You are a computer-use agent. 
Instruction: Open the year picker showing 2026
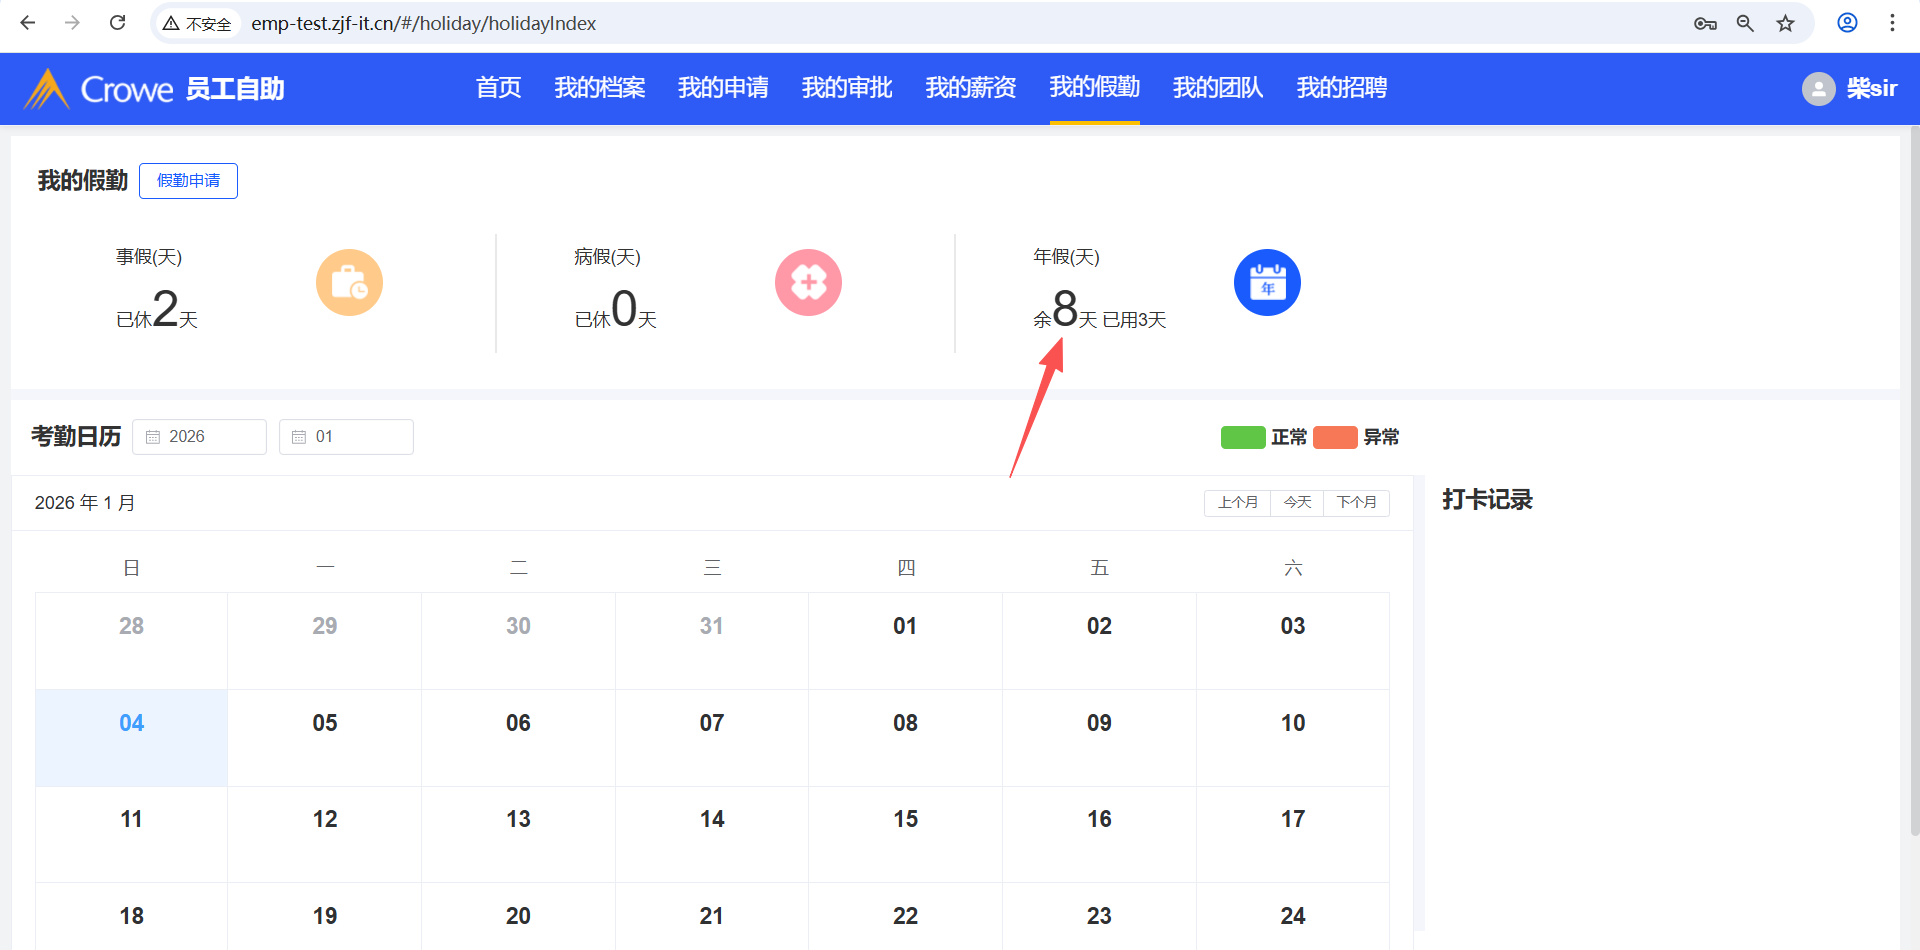(x=200, y=437)
